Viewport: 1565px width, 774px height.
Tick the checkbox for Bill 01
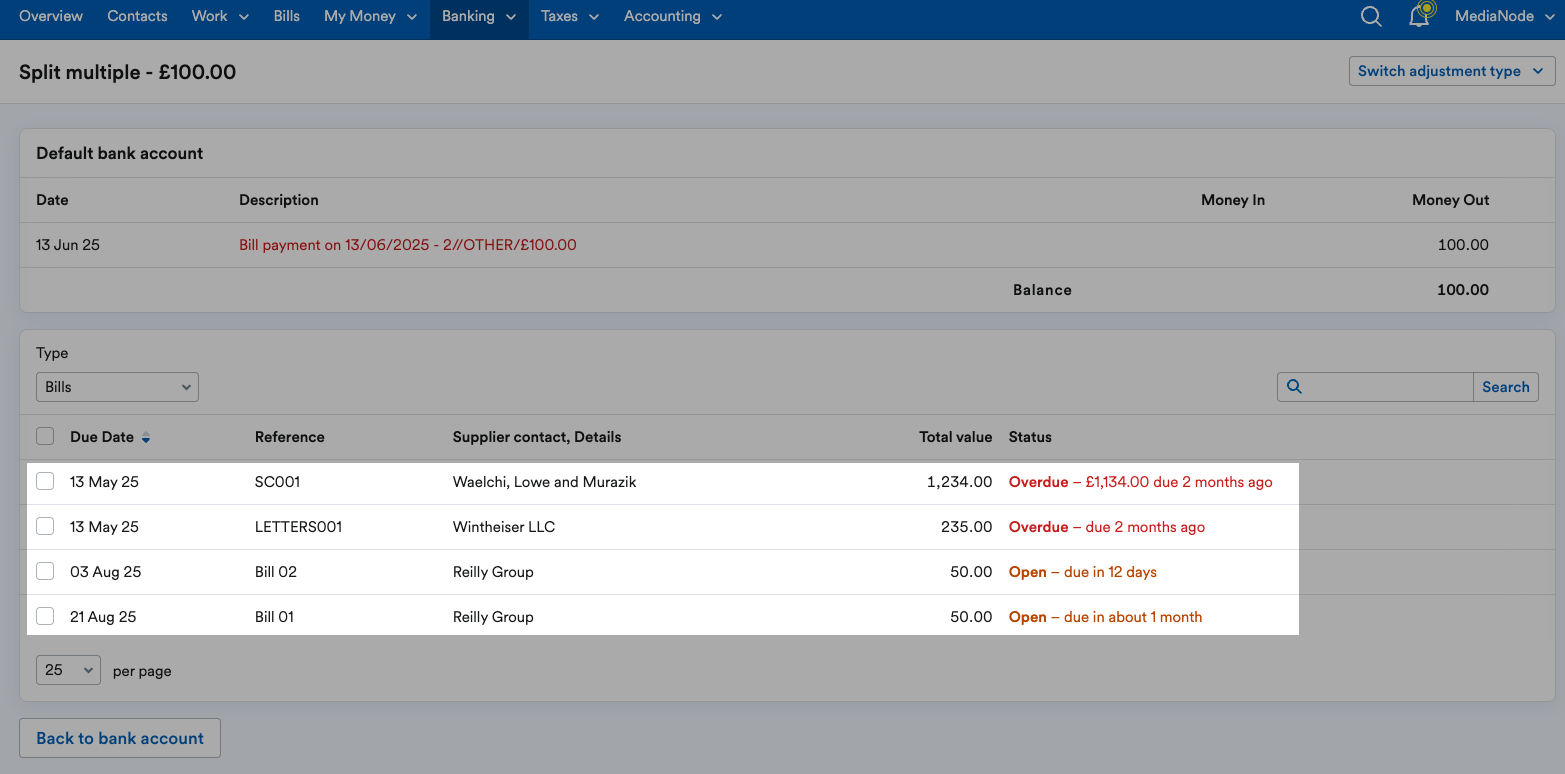pos(45,616)
